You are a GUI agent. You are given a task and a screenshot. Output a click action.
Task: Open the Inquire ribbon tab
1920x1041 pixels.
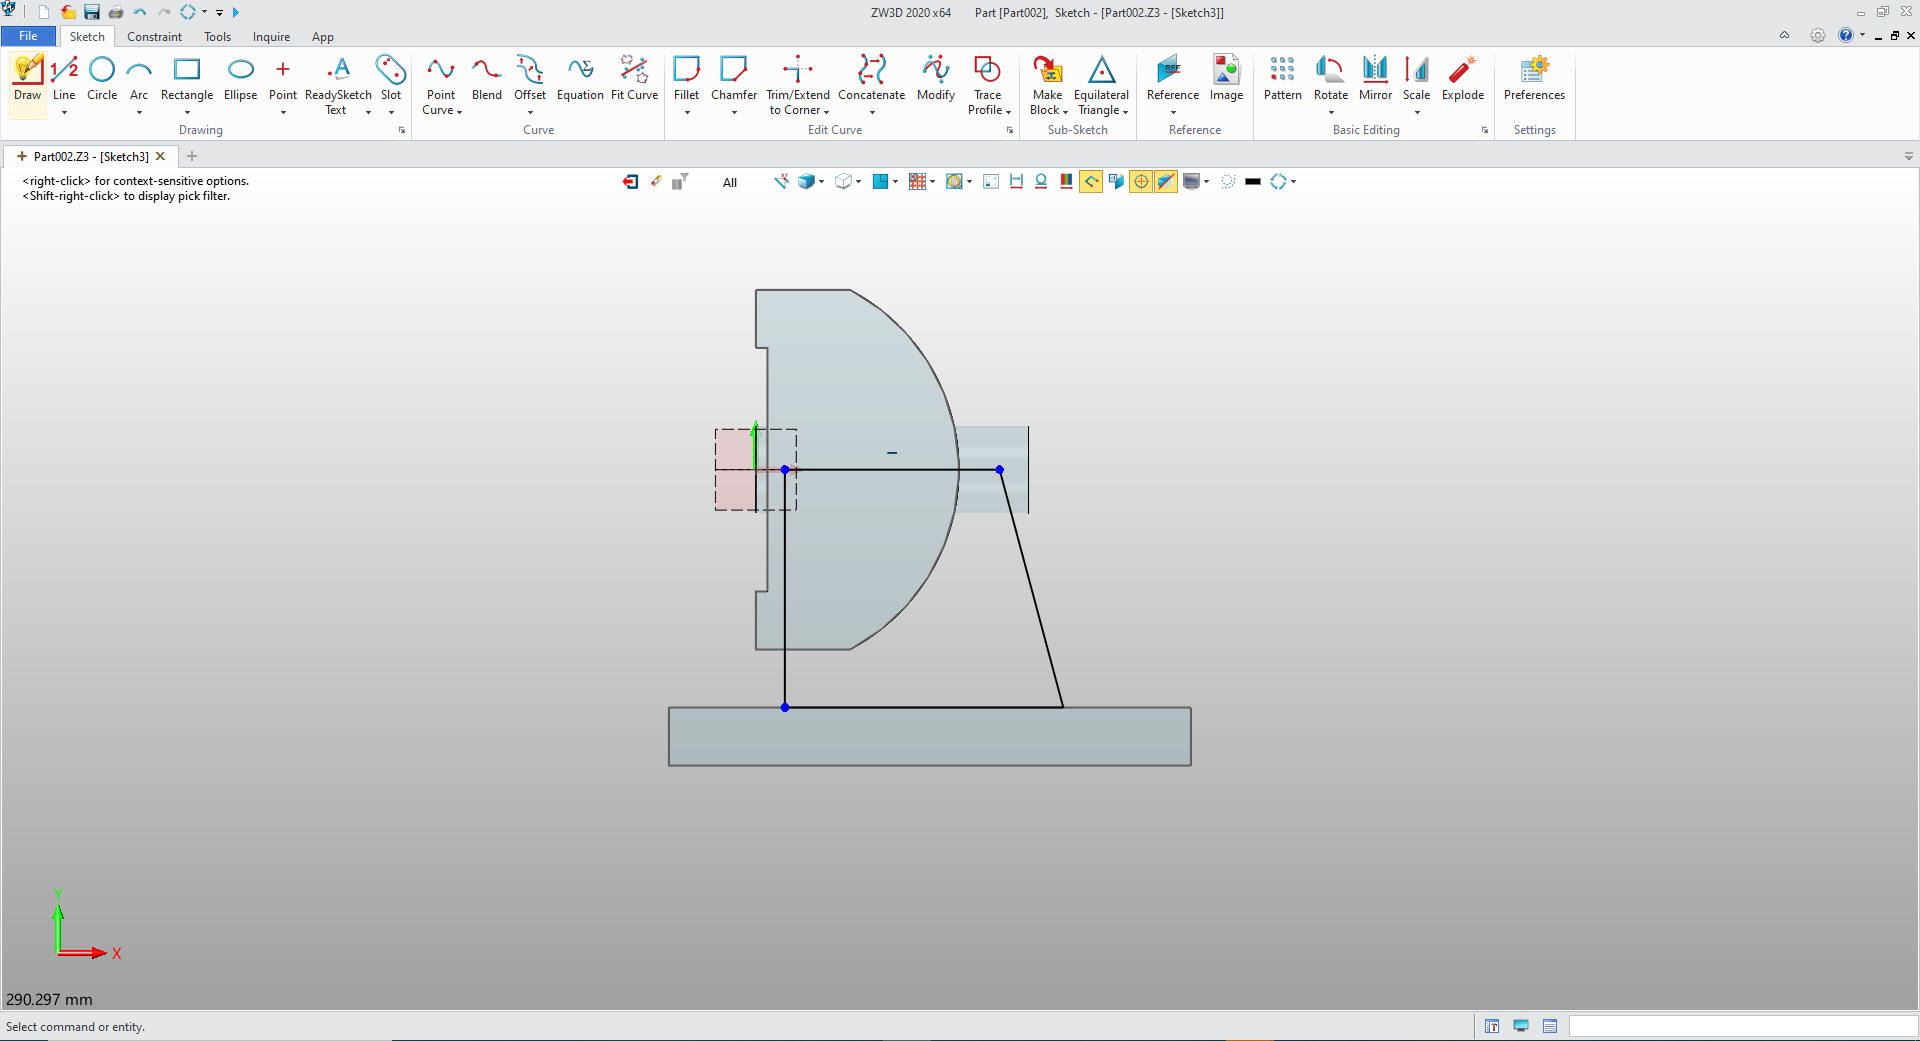coord(271,37)
